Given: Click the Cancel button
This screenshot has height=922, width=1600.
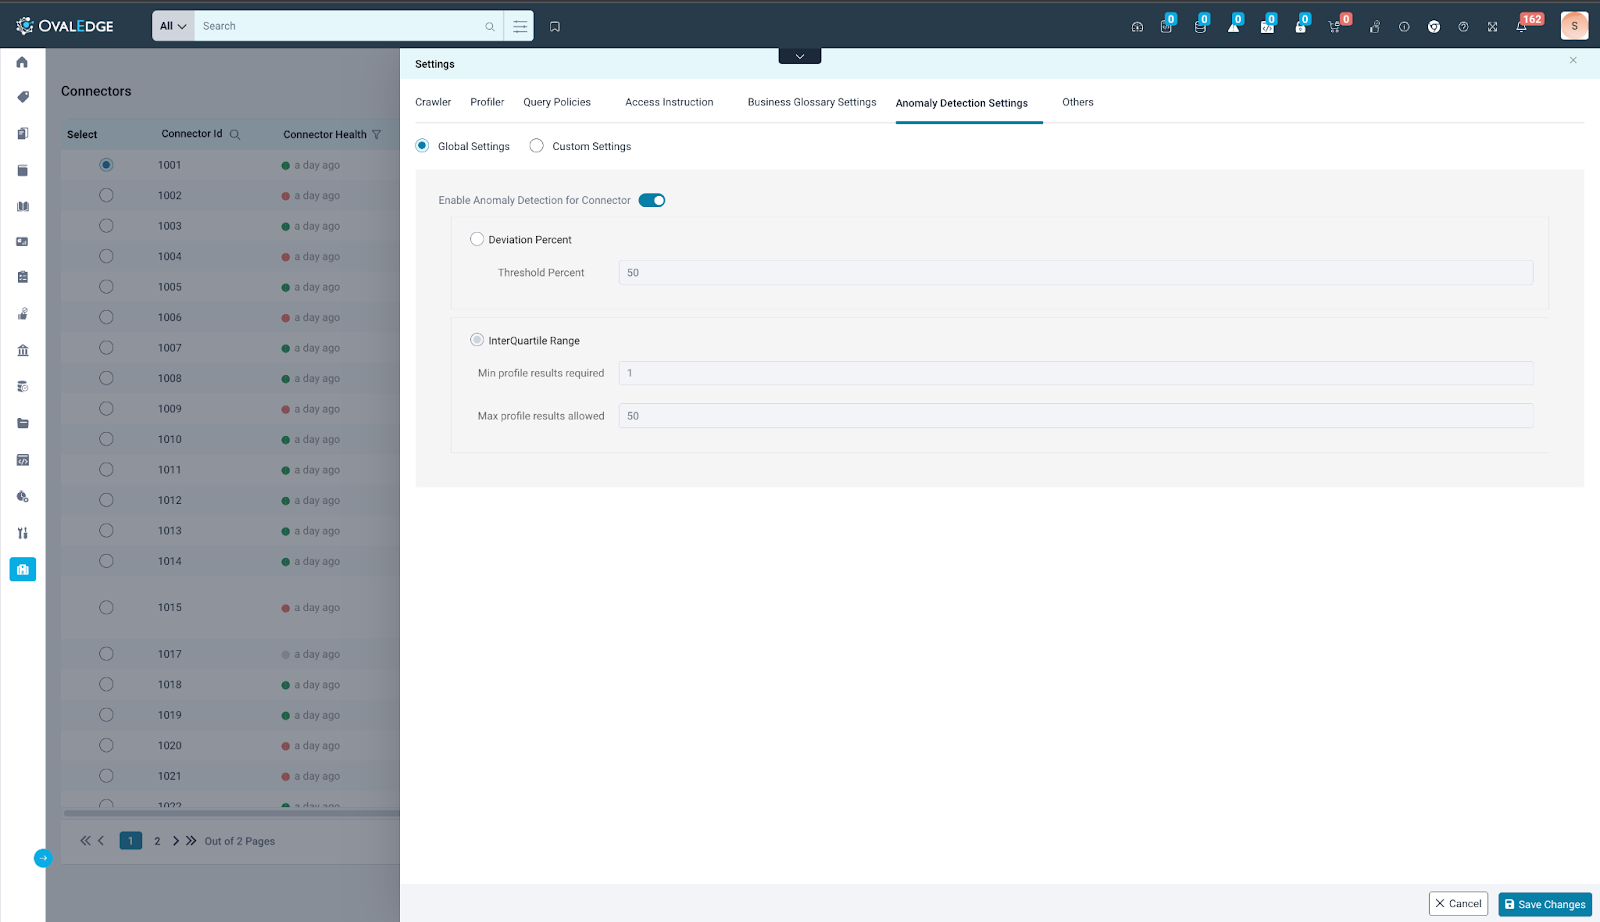Looking at the screenshot, I should (x=1458, y=904).
